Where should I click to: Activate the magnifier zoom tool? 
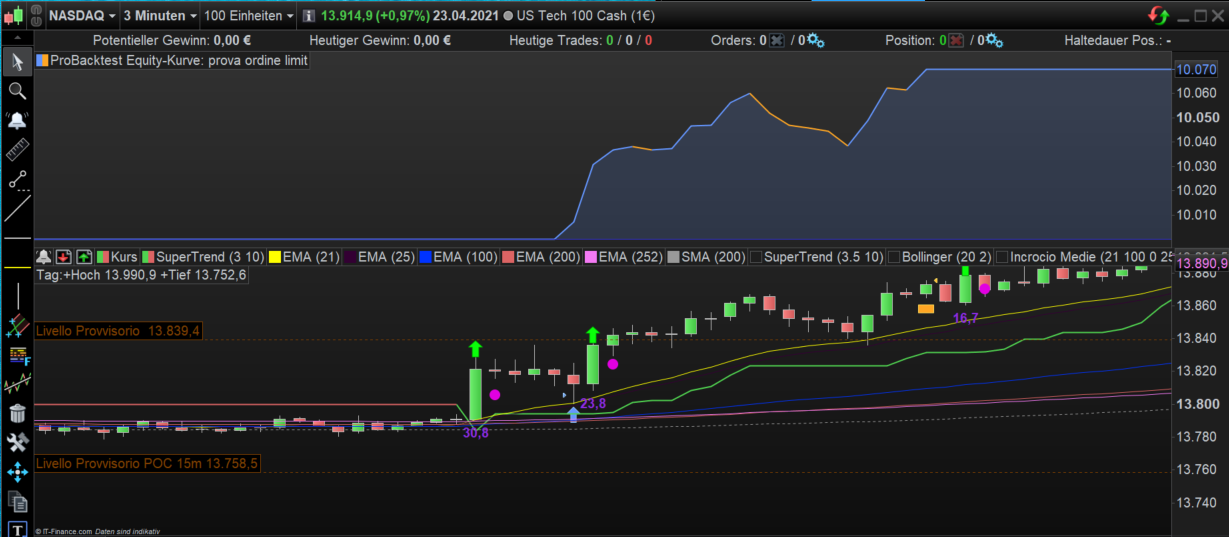click(17, 91)
